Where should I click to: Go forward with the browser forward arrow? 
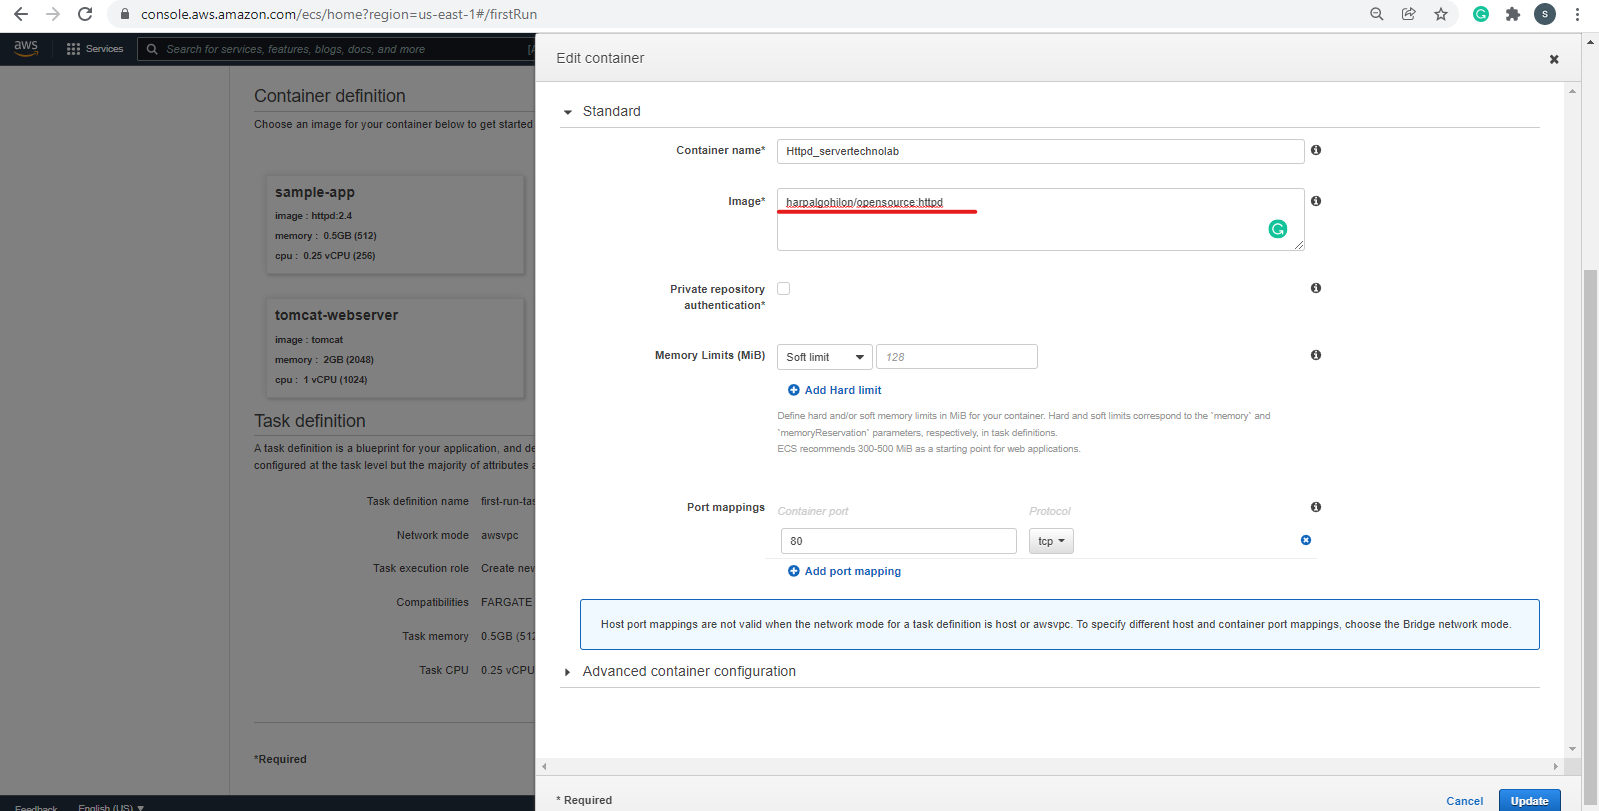pos(53,14)
